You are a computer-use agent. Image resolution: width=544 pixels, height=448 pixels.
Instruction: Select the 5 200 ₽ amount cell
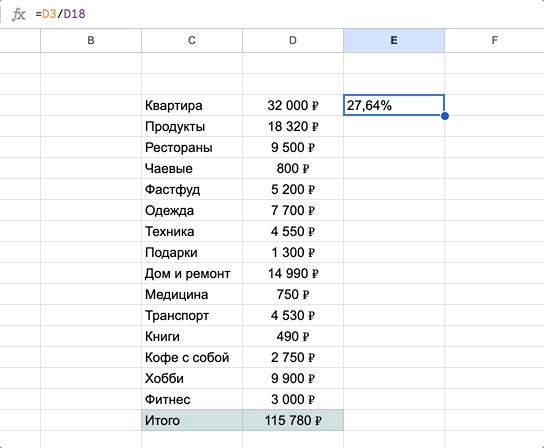point(293,189)
